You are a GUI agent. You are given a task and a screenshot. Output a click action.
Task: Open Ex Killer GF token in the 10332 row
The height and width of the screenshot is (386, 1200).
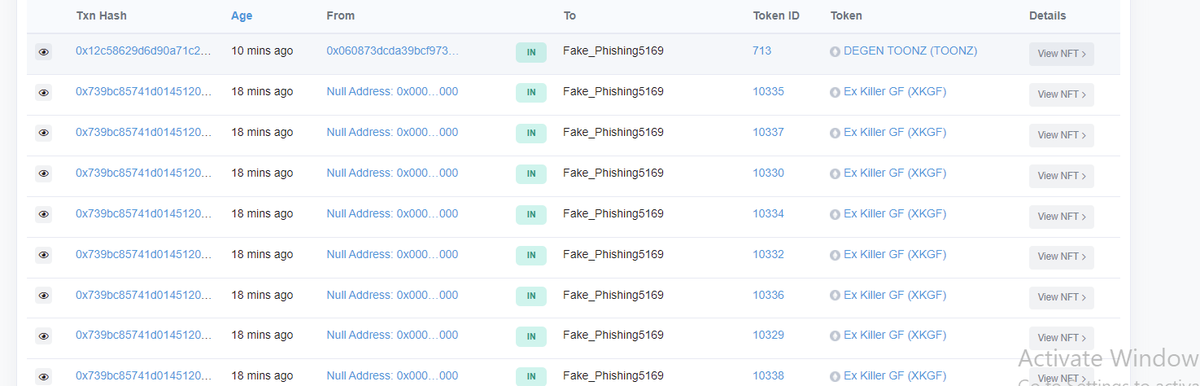(895, 254)
